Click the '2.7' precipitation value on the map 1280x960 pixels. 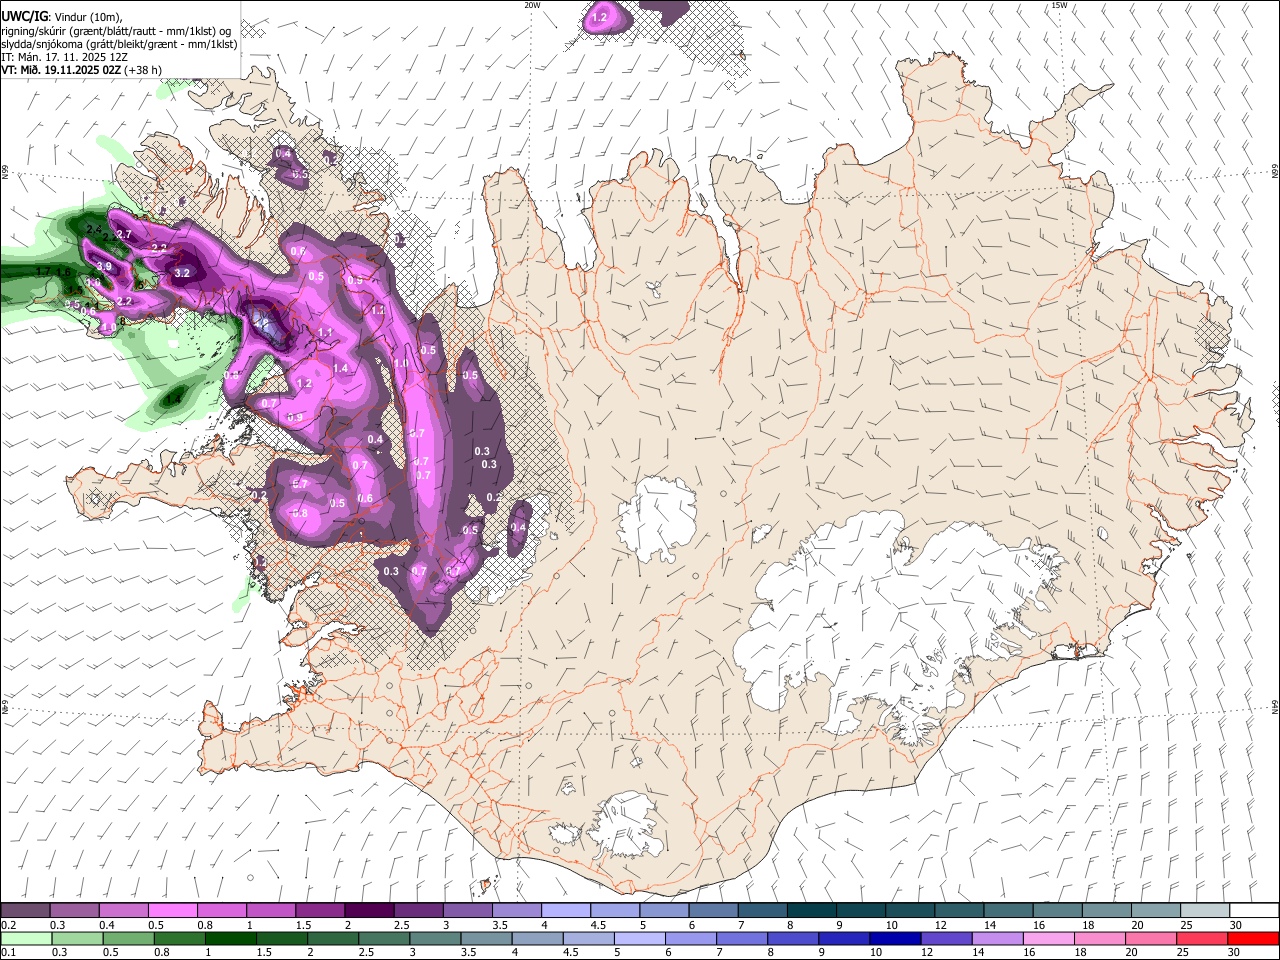(x=124, y=234)
